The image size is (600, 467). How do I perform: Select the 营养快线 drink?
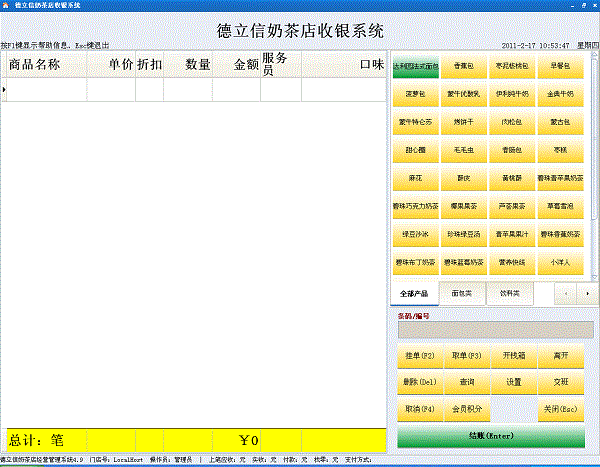[512, 263]
